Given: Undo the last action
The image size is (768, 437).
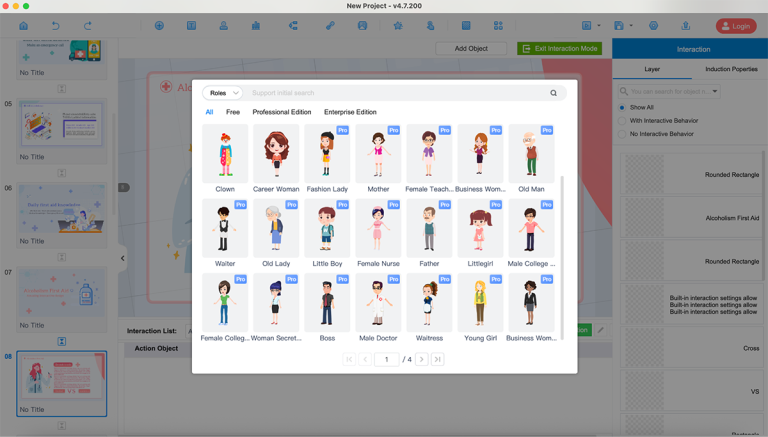Looking at the screenshot, I should 55,26.
